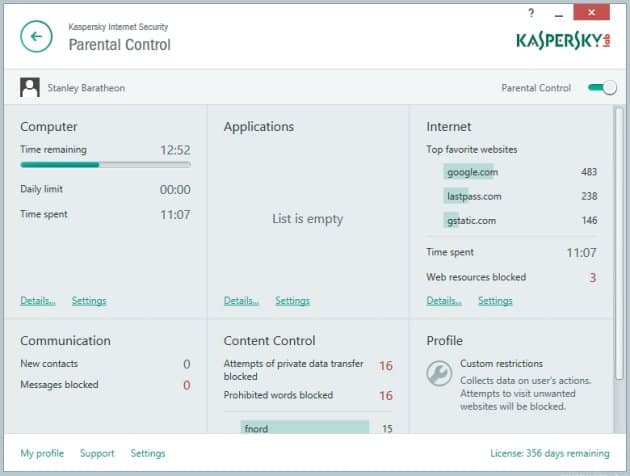This screenshot has width=630, height=476.
Task: Click the back arrow button
Action: (x=36, y=37)
